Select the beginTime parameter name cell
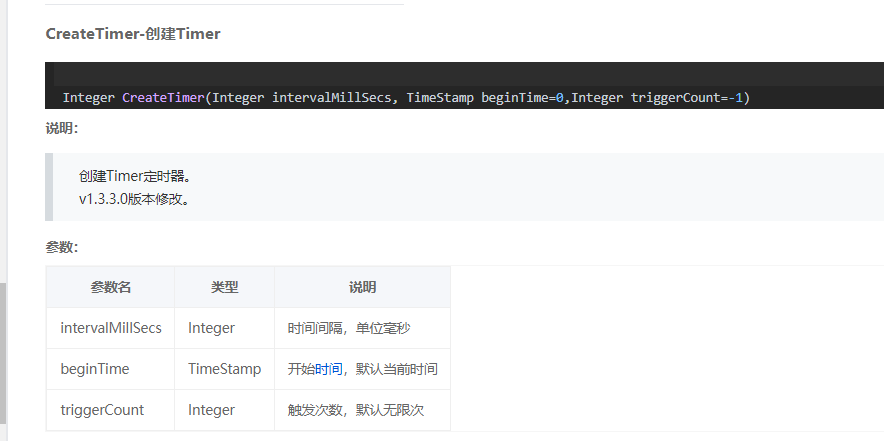This screenshot has height=441, width=884. point(110,369)
